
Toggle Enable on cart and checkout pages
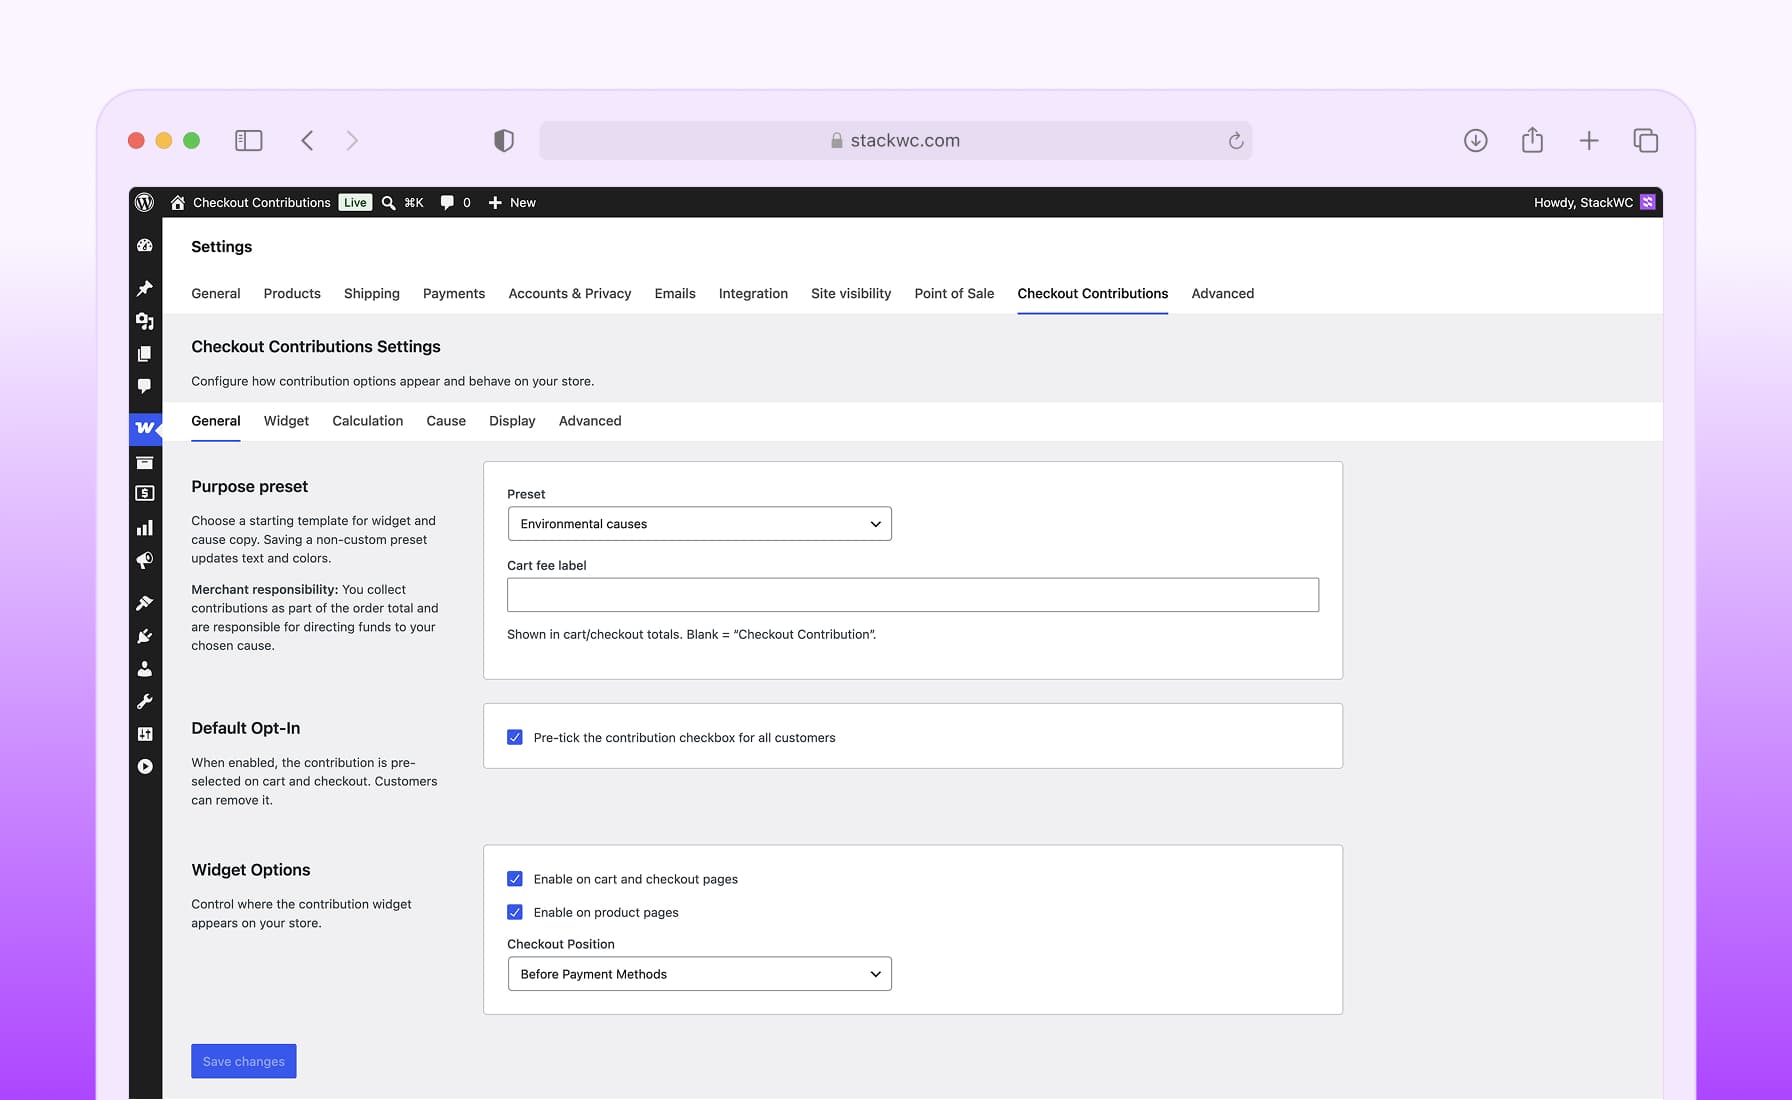click(x=515, y=879)
